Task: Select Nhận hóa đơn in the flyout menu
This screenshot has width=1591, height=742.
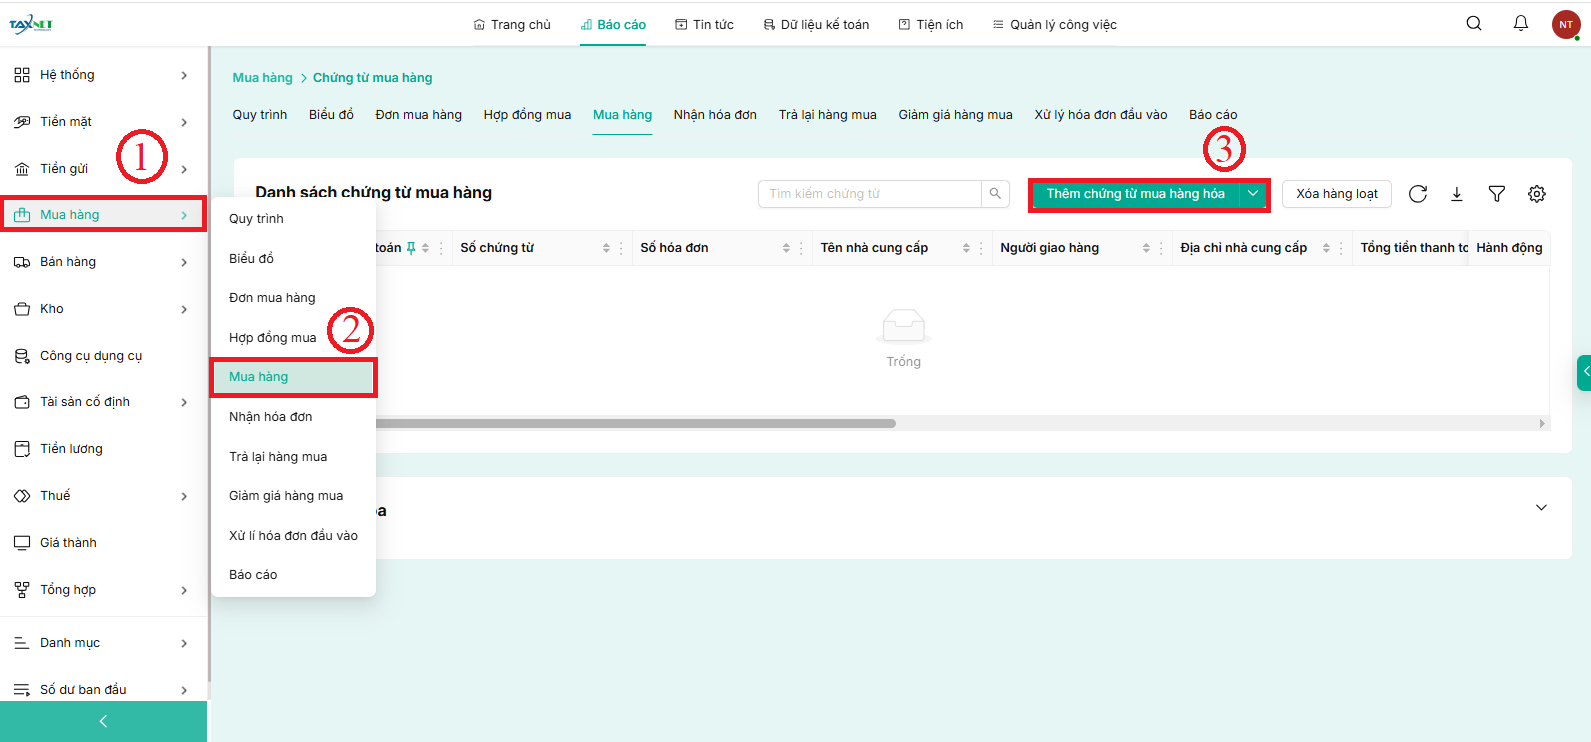Action: tap(270, 417)
